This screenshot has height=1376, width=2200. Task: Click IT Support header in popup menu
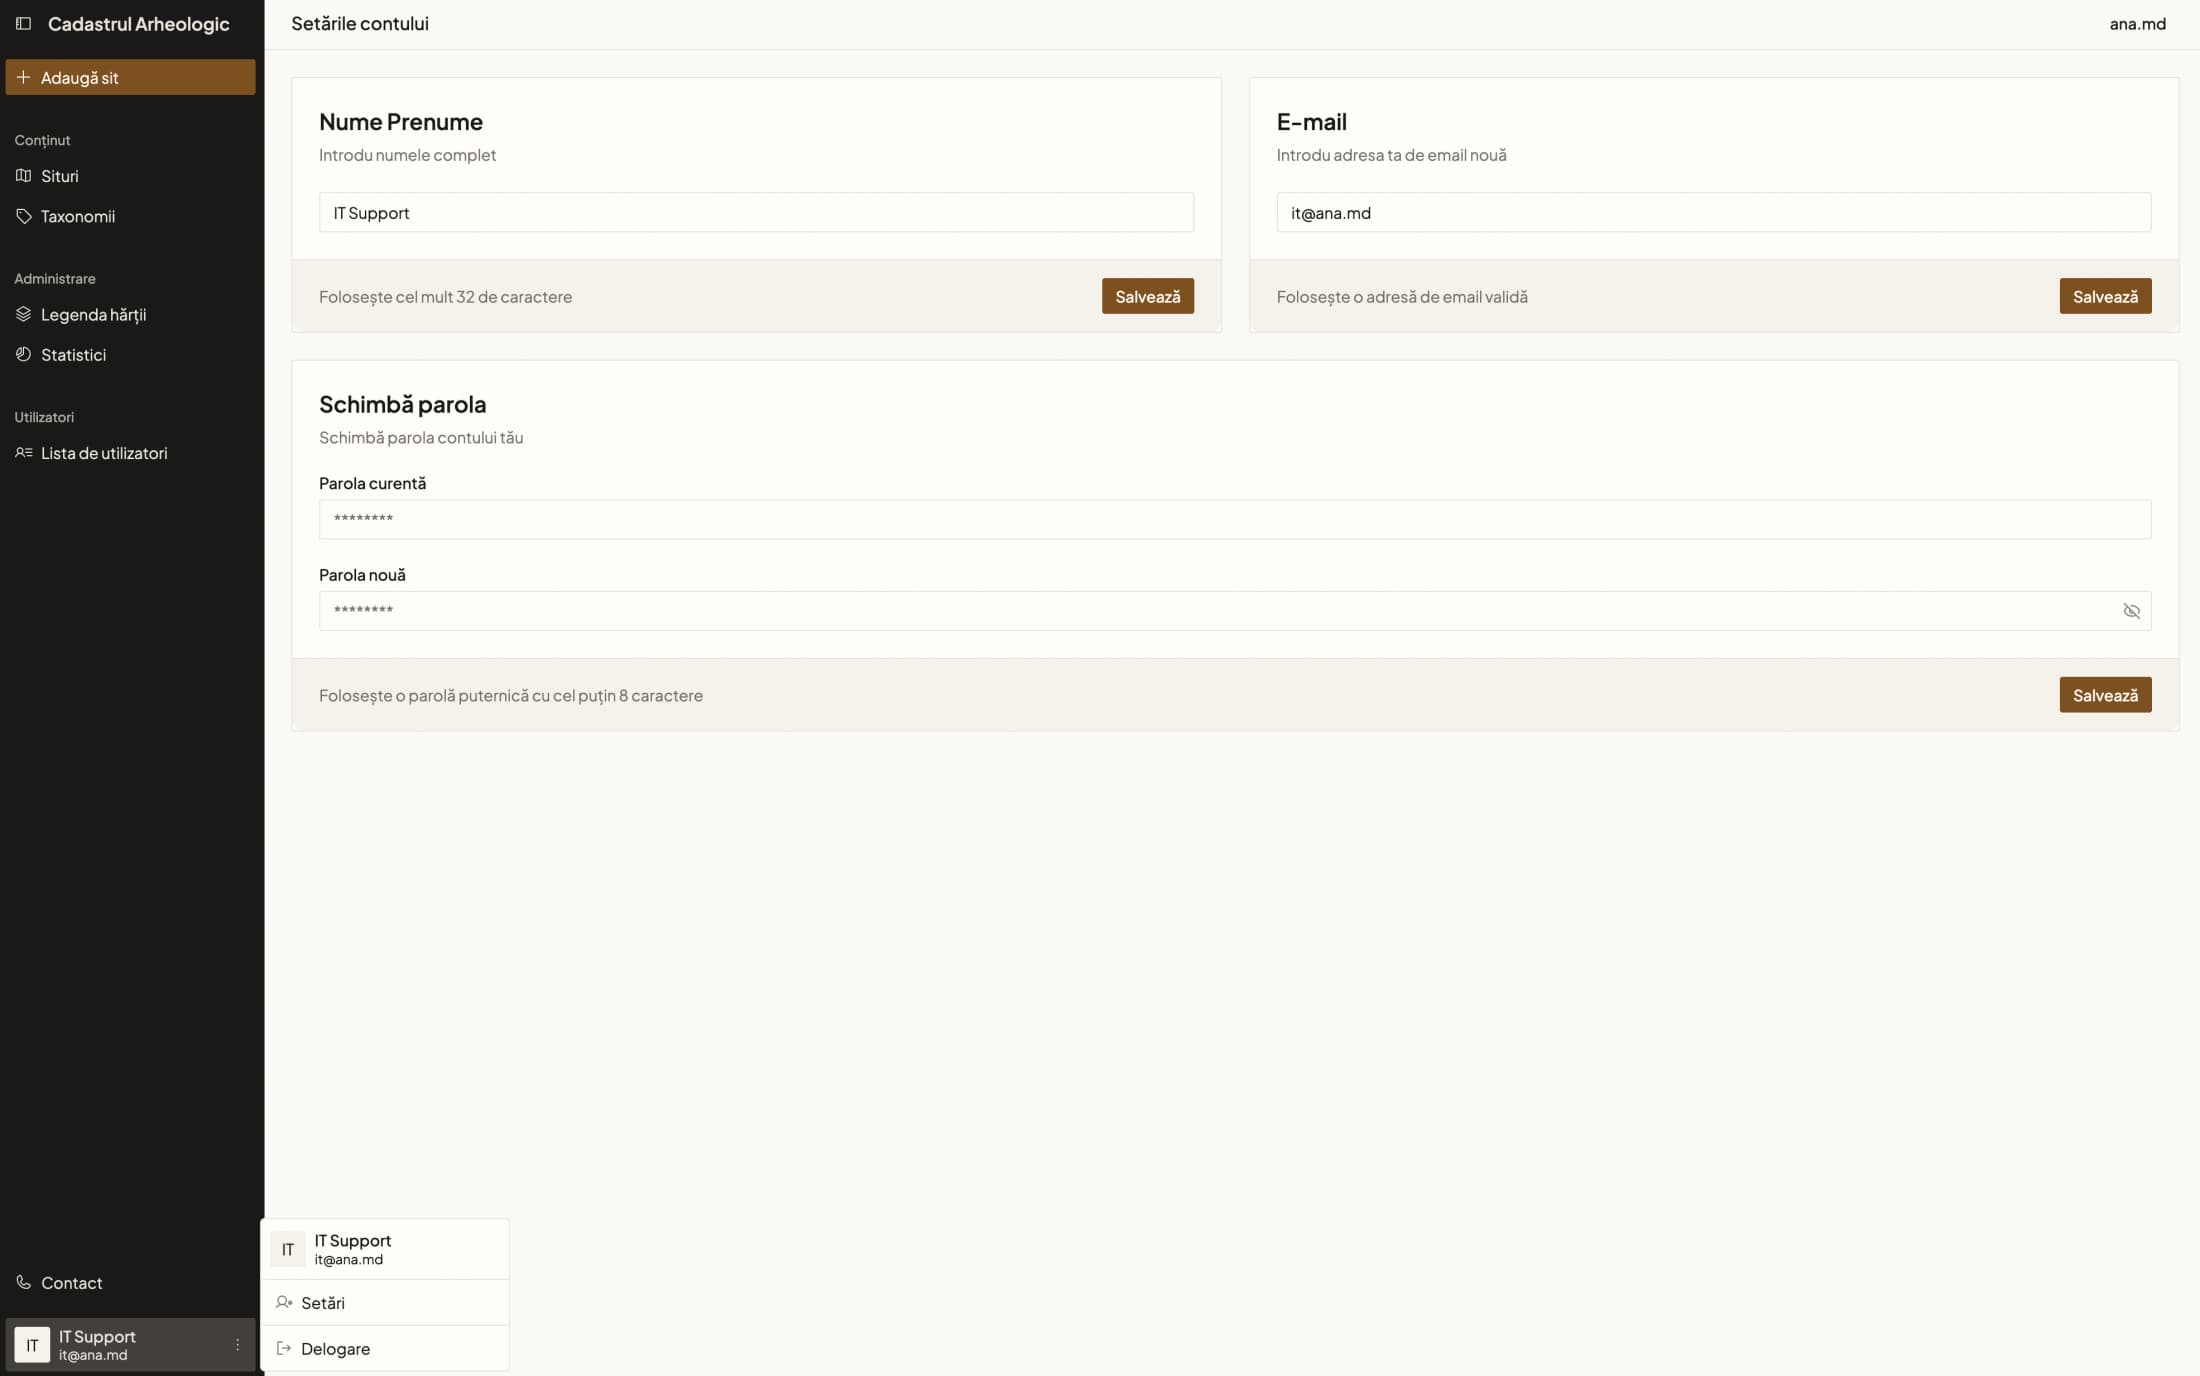[x=385, y=1249]
